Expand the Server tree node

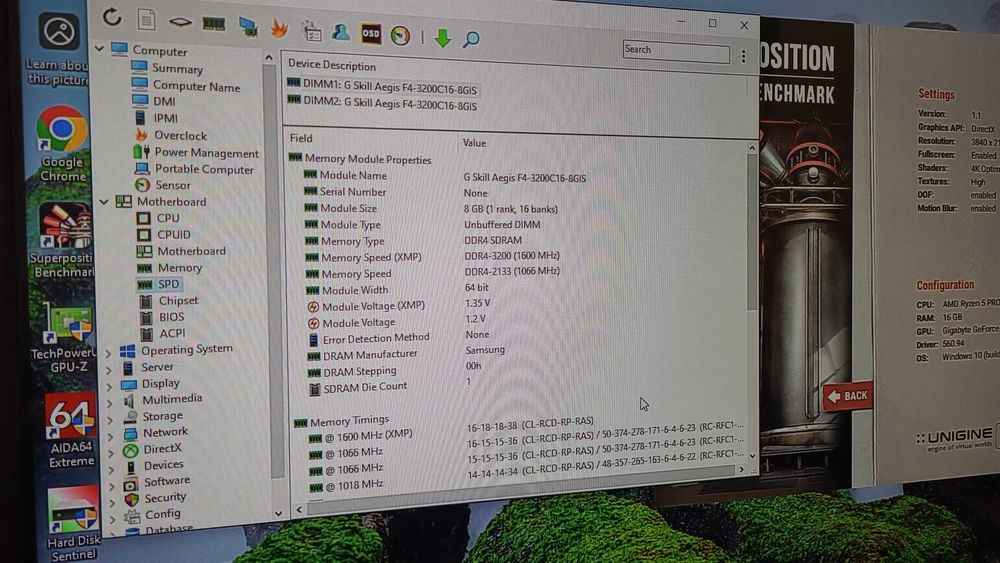pyautogui.click(x=108, y=369)
